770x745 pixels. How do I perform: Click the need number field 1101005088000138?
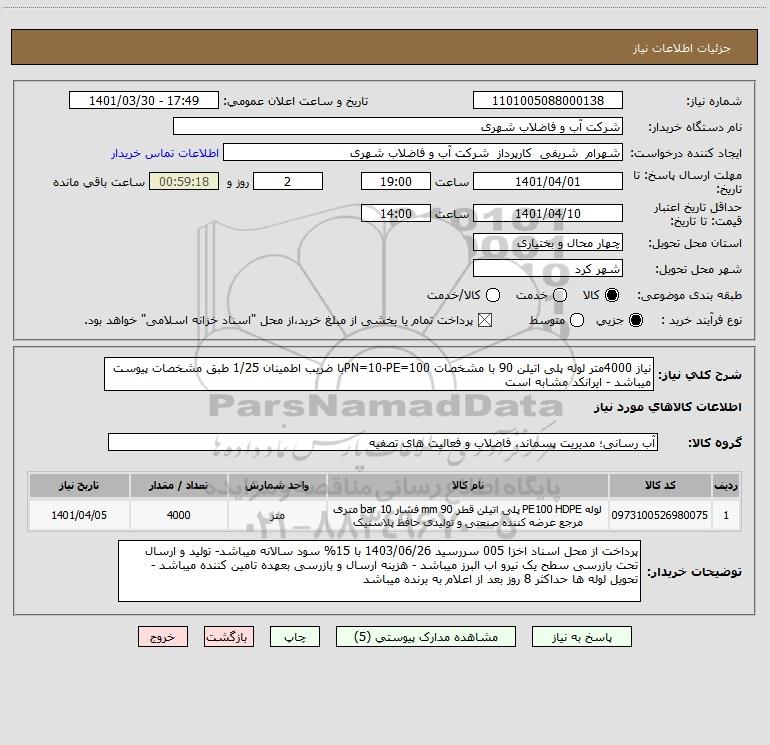point(548,101)
